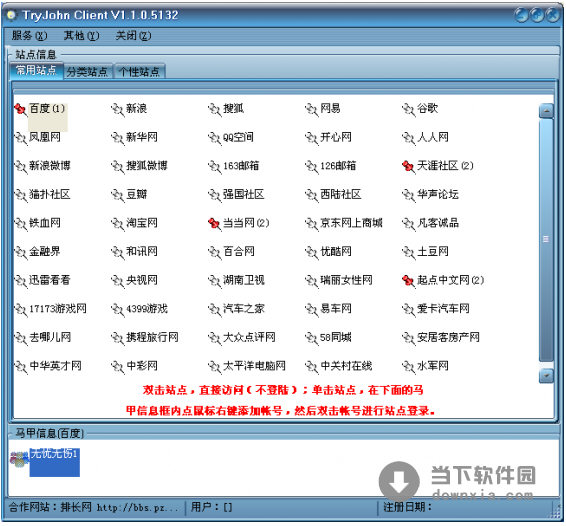Click the red pin icon beside 天涯社区
The image size is (566, 526).
408,166
